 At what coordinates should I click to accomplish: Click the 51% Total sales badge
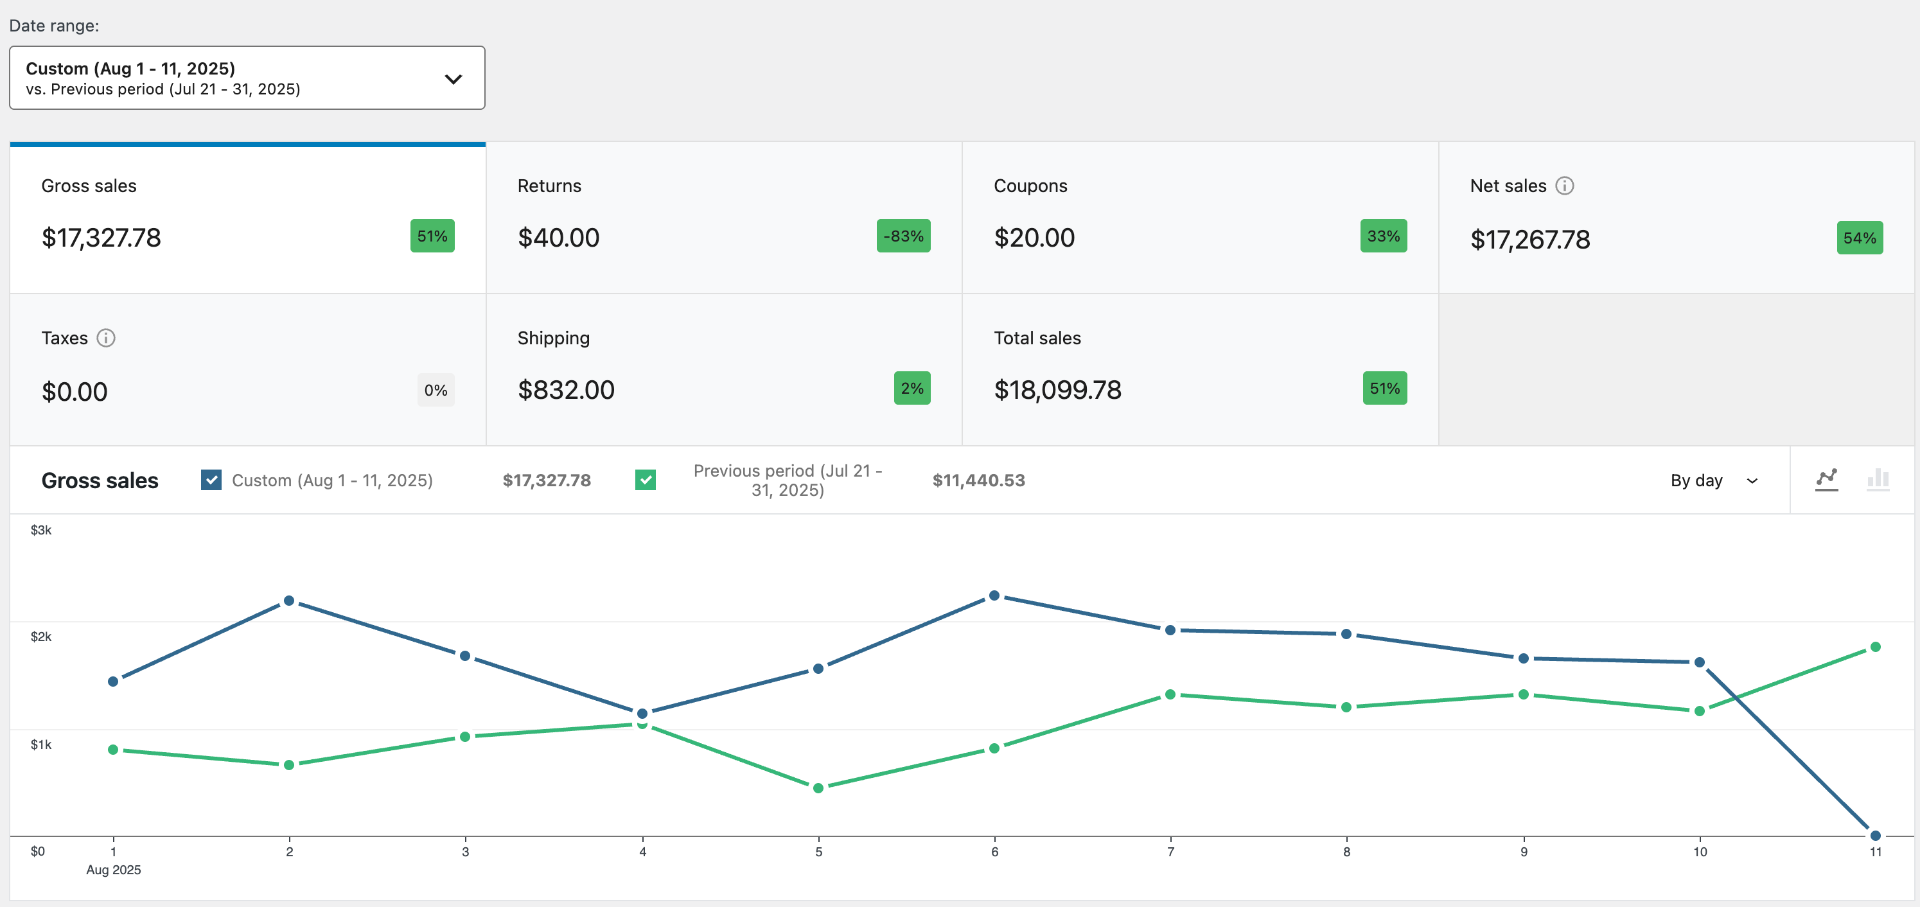(1385, 388)
